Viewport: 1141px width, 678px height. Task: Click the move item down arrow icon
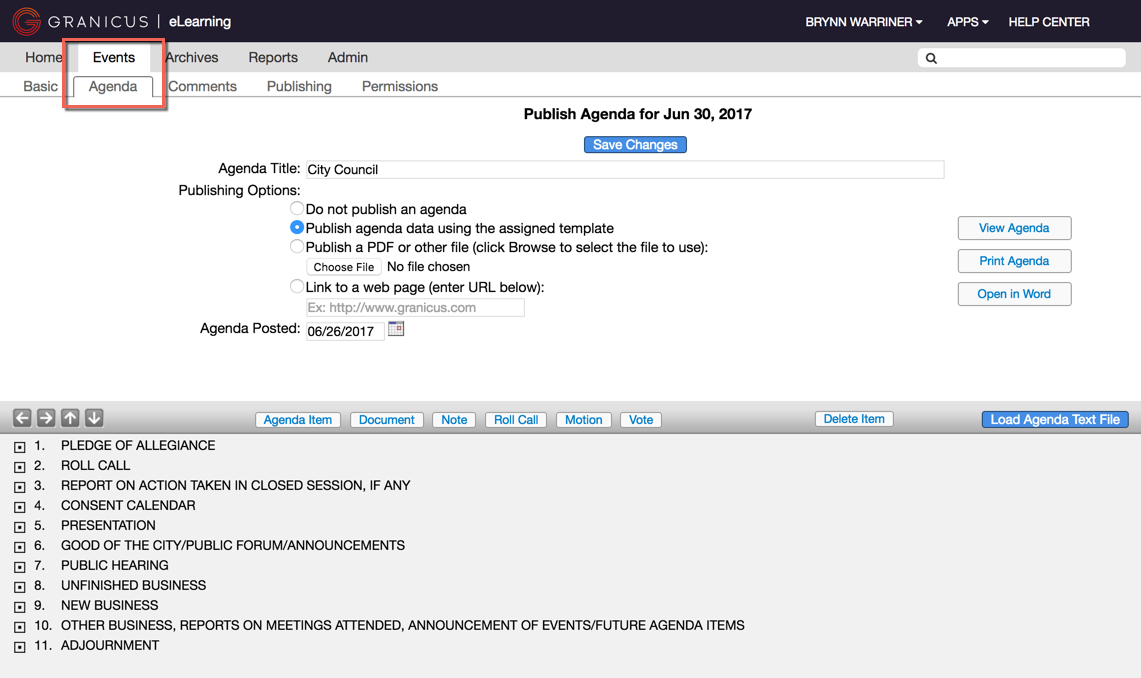(94, 418)
